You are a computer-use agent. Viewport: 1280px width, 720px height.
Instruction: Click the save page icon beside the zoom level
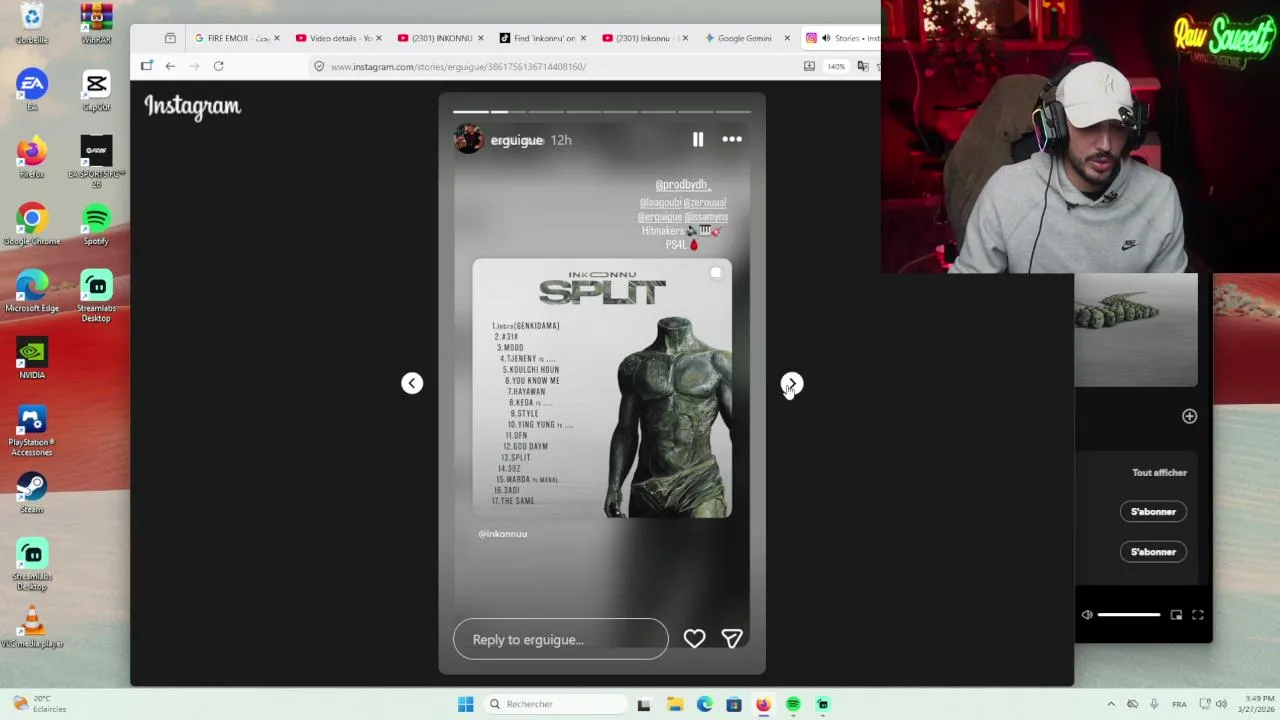809,67
